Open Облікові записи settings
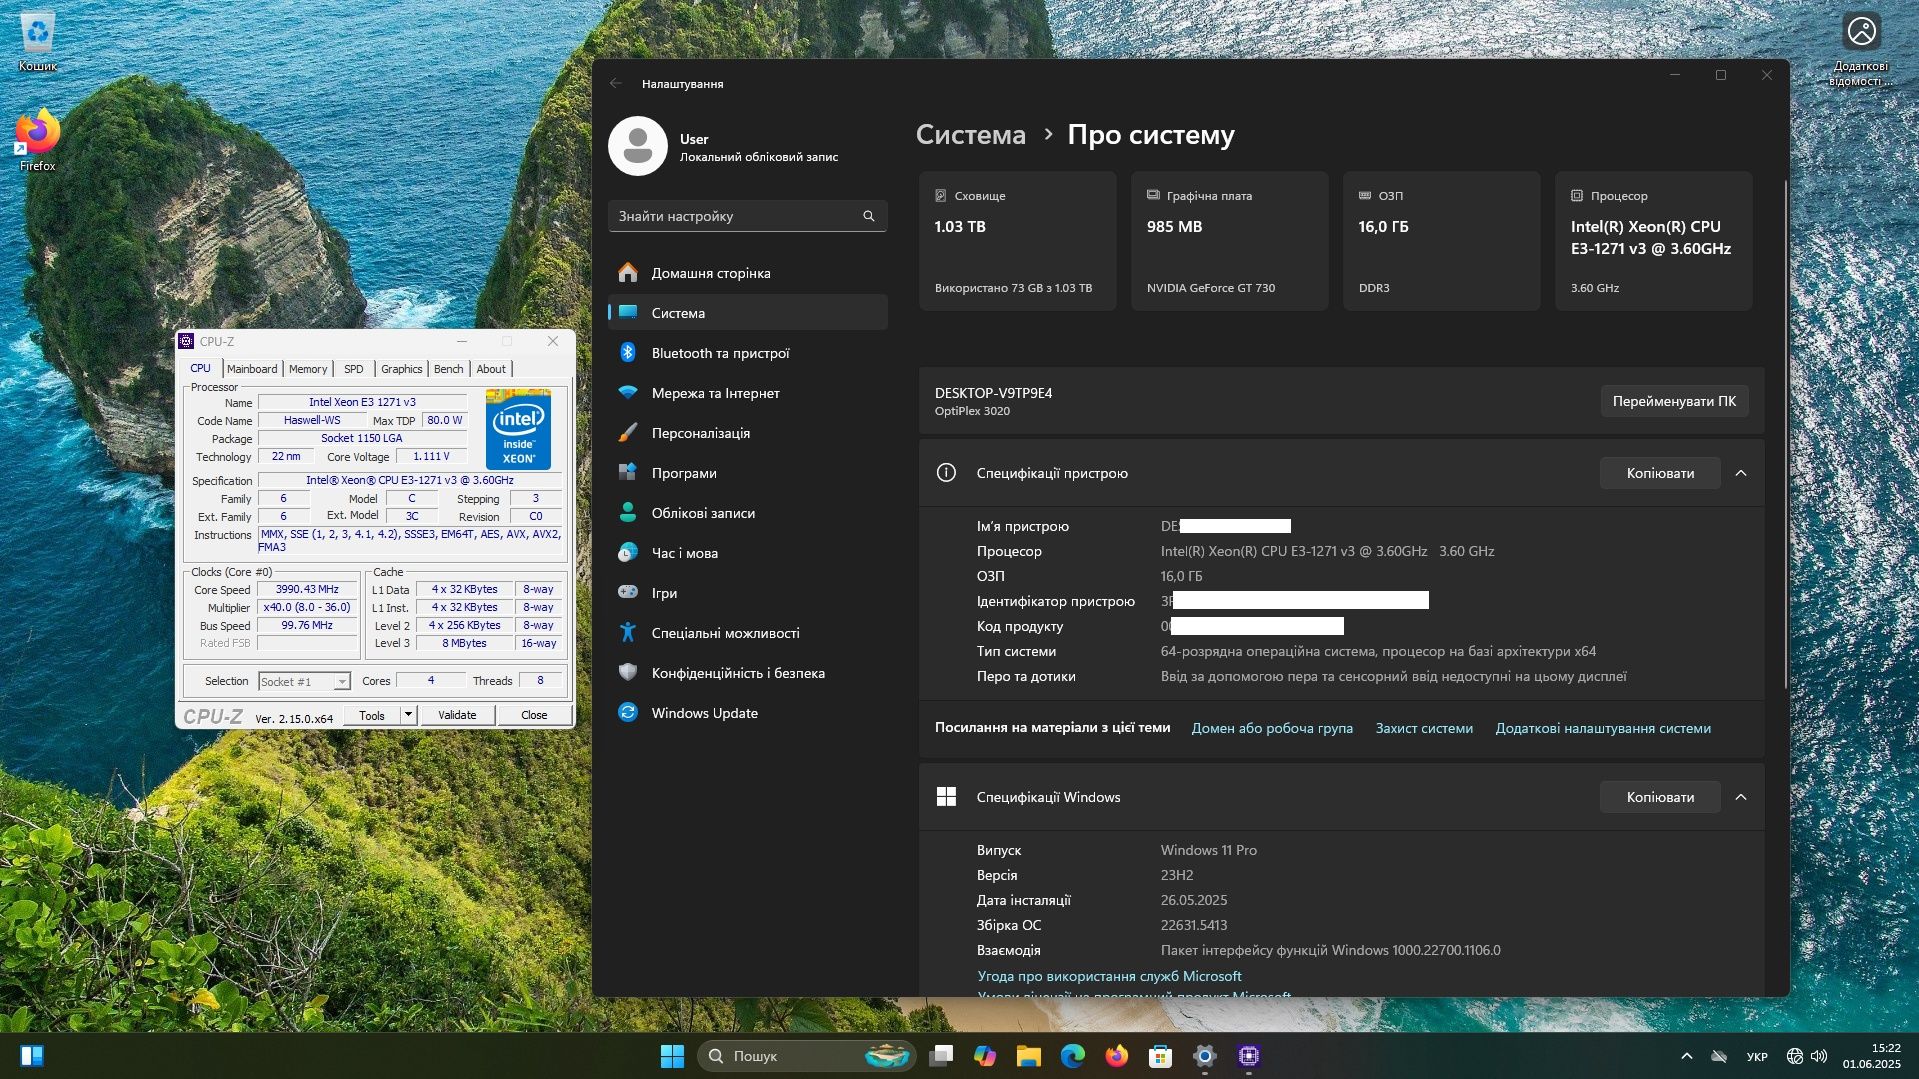Viewport: 1919px width, 1079px height. click(x=747, y=513)
